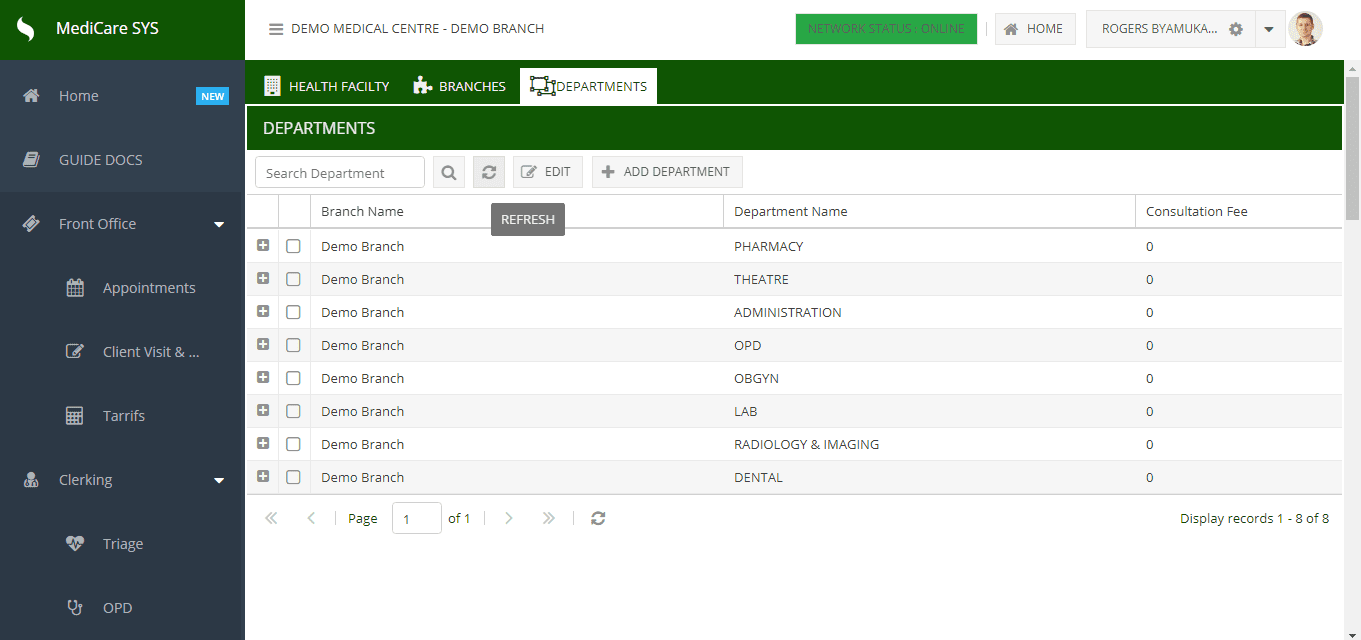Click the OPD stethoscope icon in sidebar
Viewport: 1361px width, 640px height.
[75, 608]
